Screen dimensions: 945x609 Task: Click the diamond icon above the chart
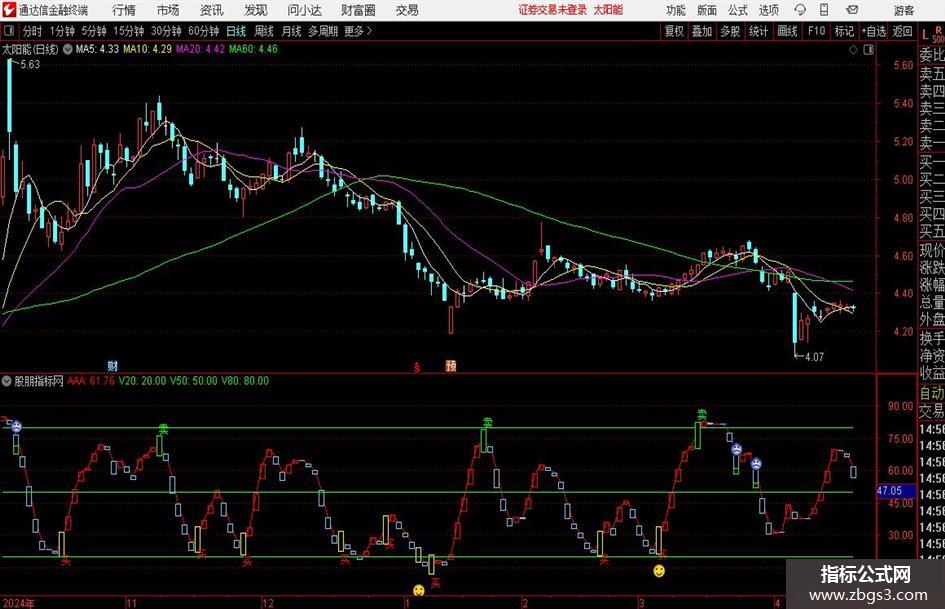(853, 49)
